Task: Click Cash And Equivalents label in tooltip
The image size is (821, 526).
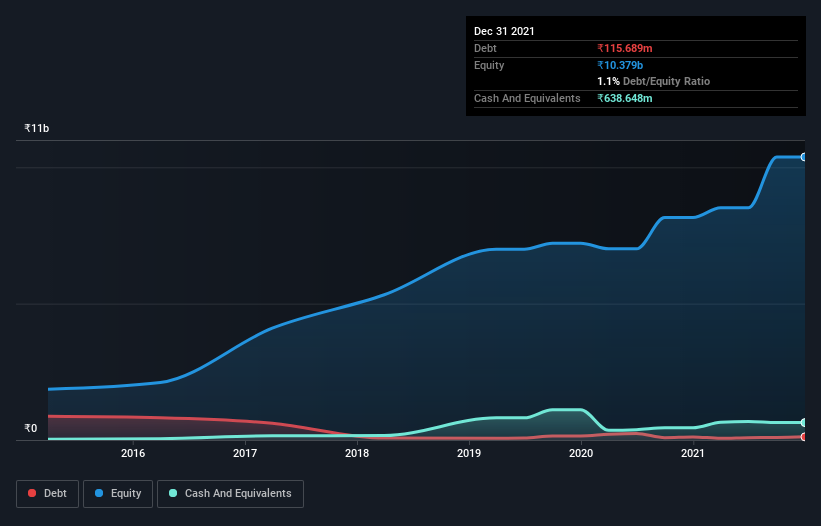Action: 527,98
